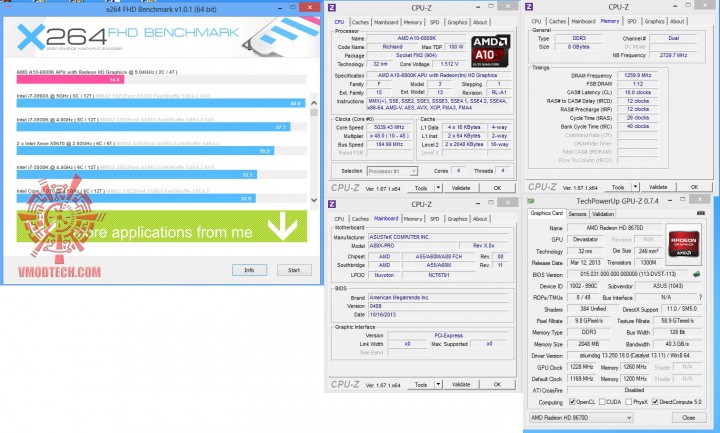The width and height of the screenshot is (720, 433).
Task: Click the Mainboard model field A88X-PRO
Action: pyautogui.click(x=413, y=246)
